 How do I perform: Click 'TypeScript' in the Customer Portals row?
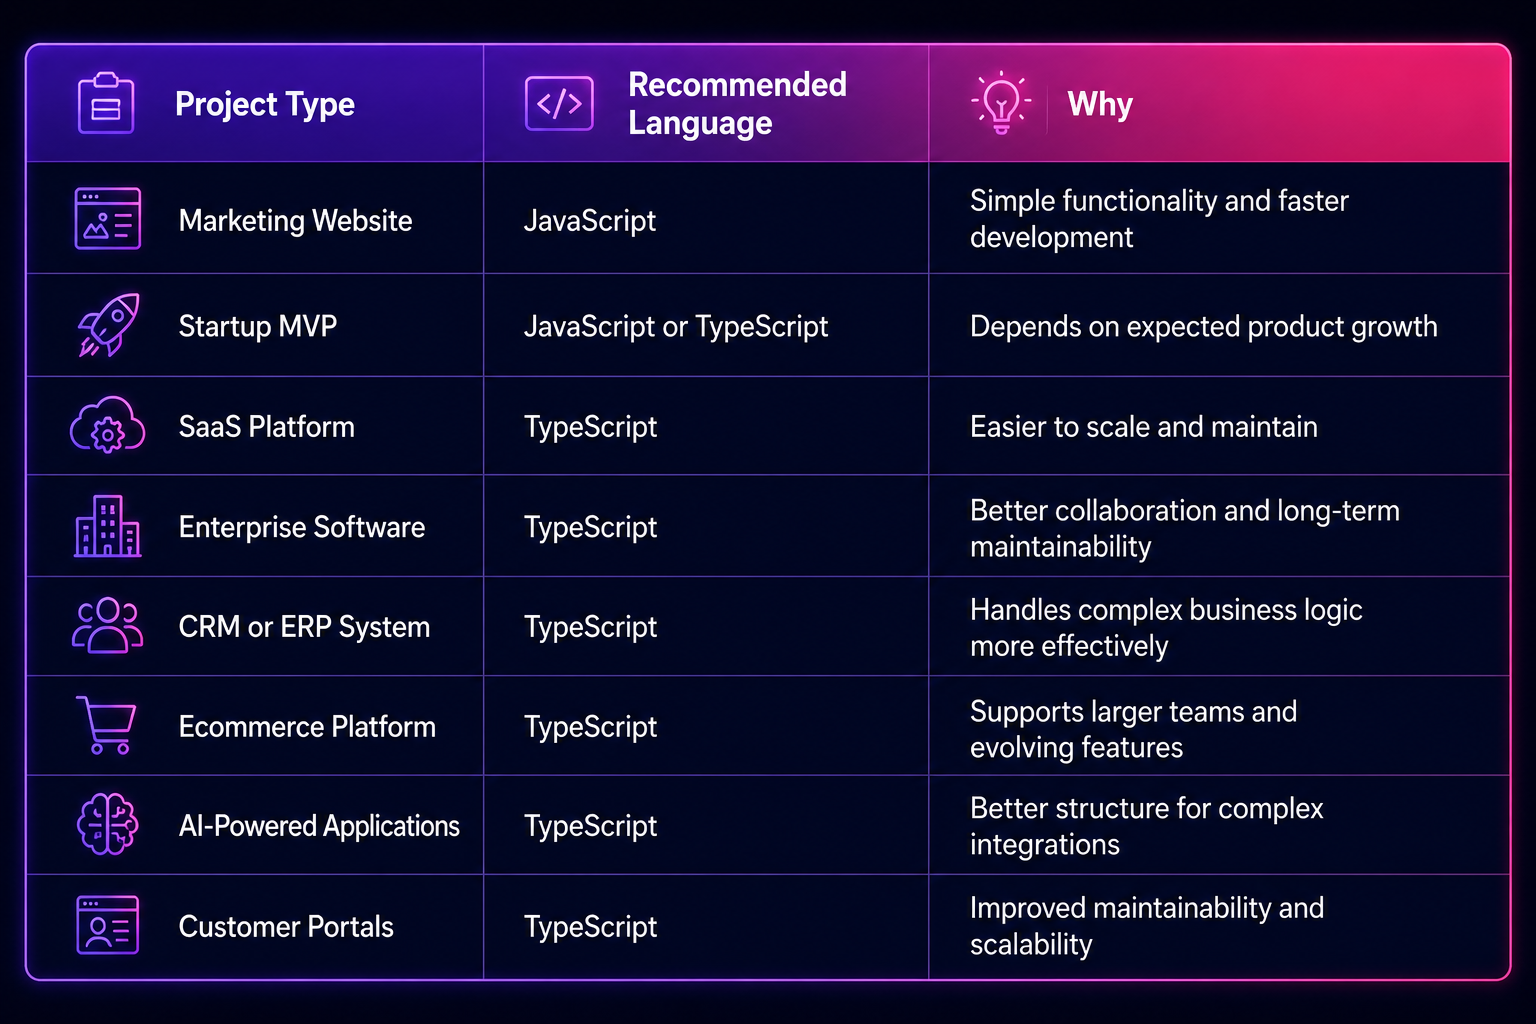tap(590, 928)
